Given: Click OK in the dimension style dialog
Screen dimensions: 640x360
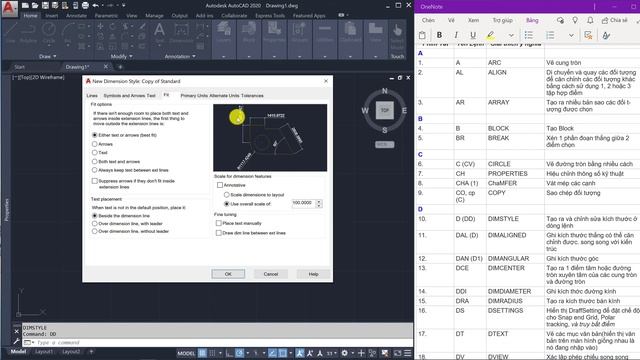Looking at the screenshot, I should 228,274.
